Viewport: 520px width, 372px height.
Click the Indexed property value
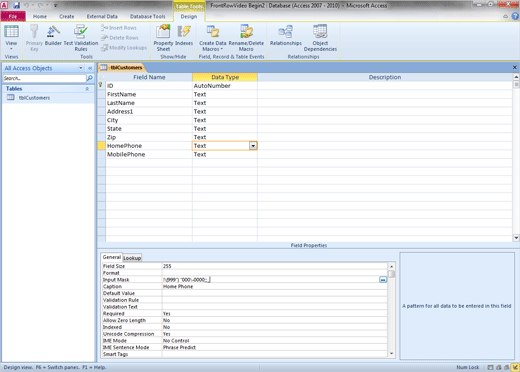coord(274,327)
